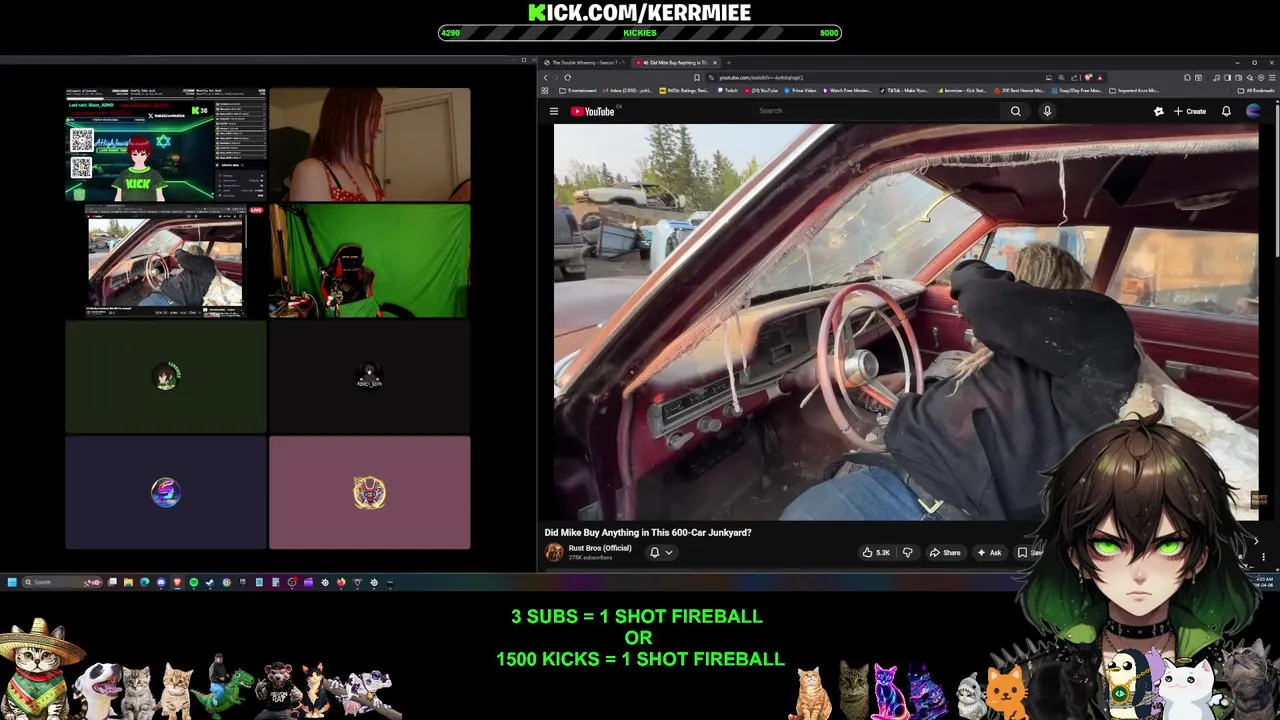The height and width of the screenshot is (720, 1280).
Task: Like the video with 5.3K likes
Action: pos(876,552)
